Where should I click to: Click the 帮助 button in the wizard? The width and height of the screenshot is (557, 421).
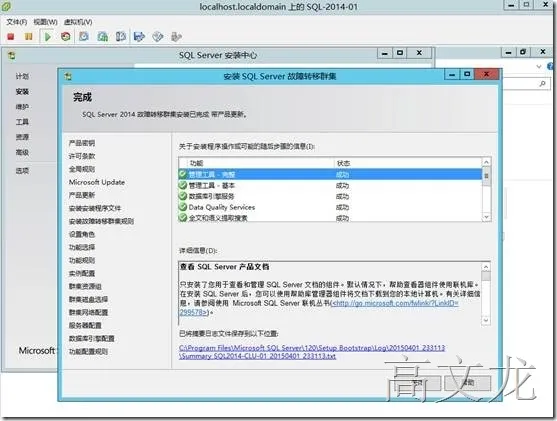pyautogui.click(x=468, y=383)
